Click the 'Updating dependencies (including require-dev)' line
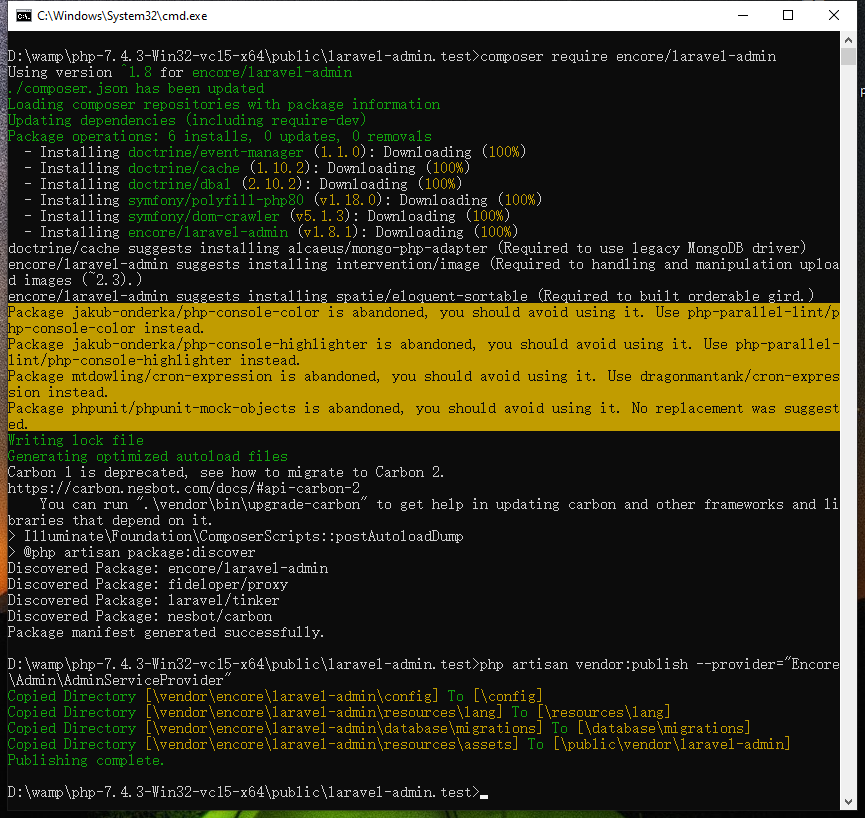This screenshot has width=865, height=818. tap(187, 120)
